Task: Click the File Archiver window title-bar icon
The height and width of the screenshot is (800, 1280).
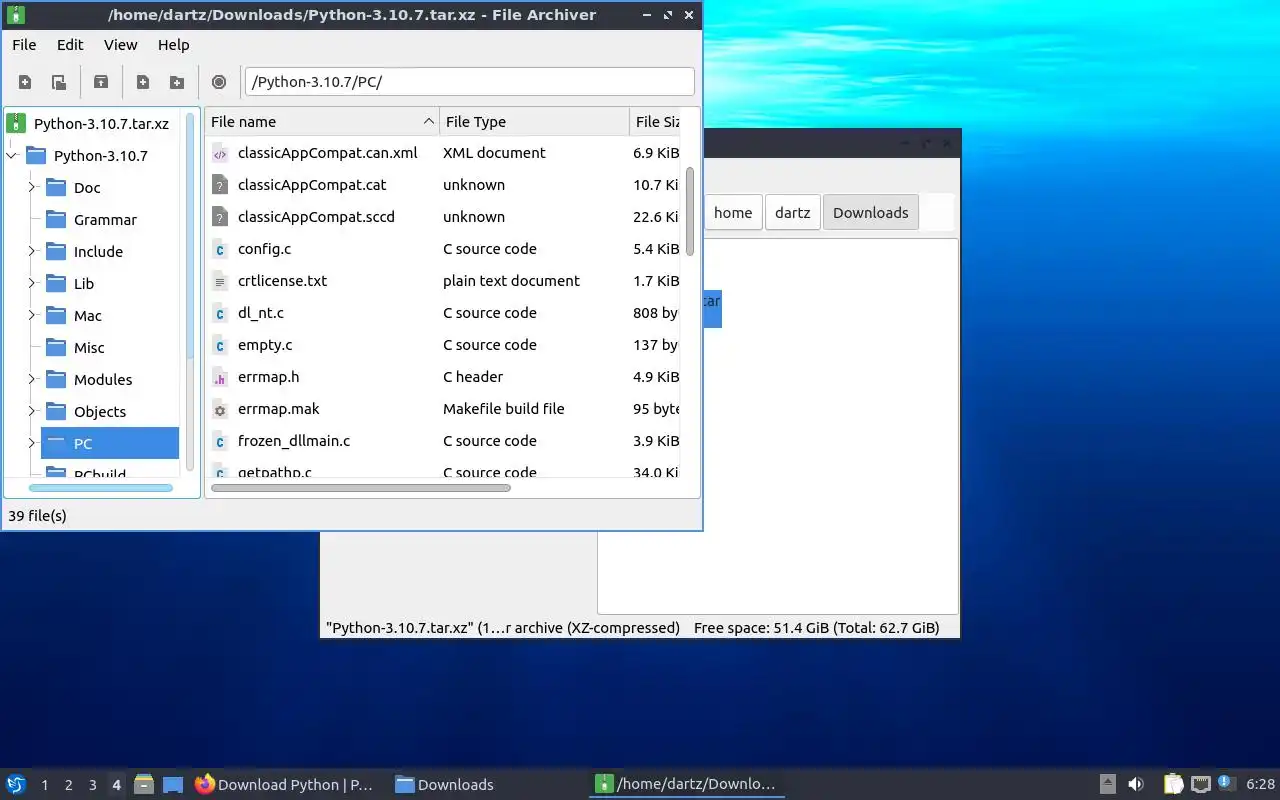Action: [16, 15]
